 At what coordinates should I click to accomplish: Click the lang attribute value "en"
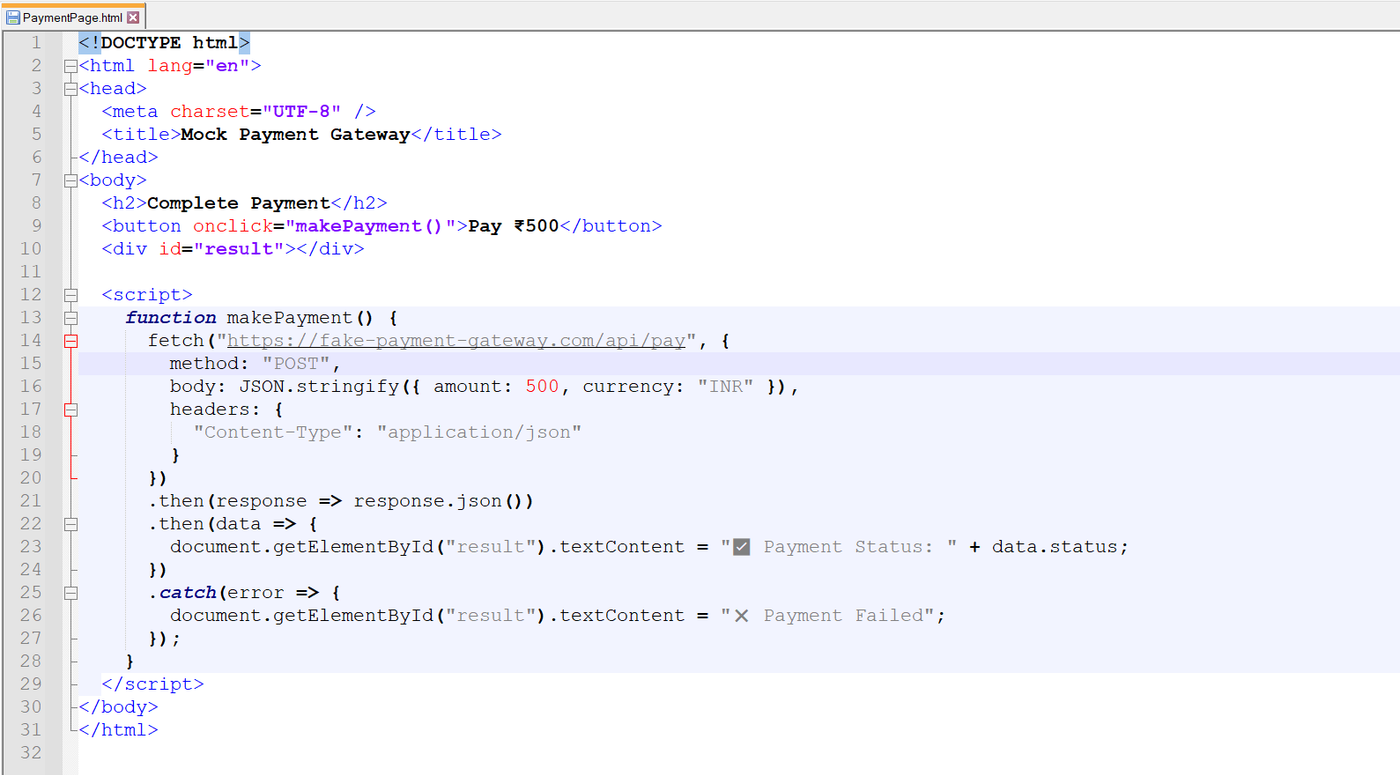point(228,66)
